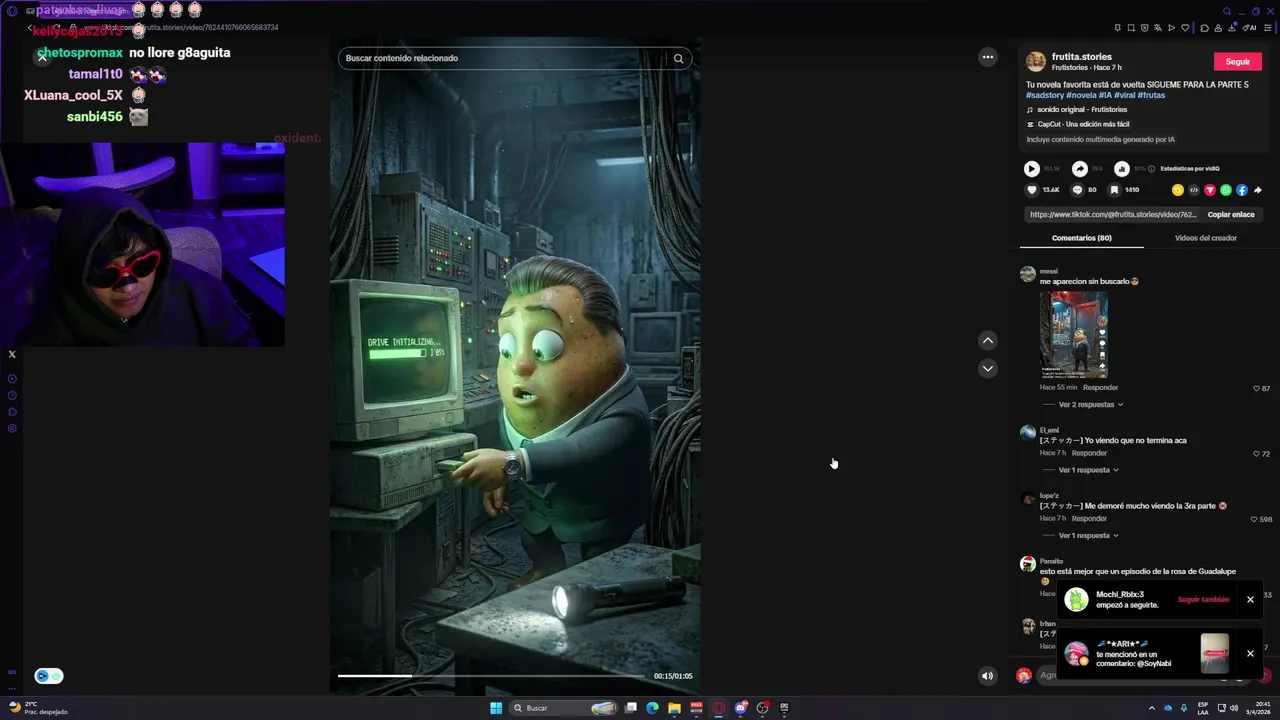This screenshot has height=720, width=1280.
Task: Click the Windows taskbar Buscar search box
Action: [x=565, y=708]
